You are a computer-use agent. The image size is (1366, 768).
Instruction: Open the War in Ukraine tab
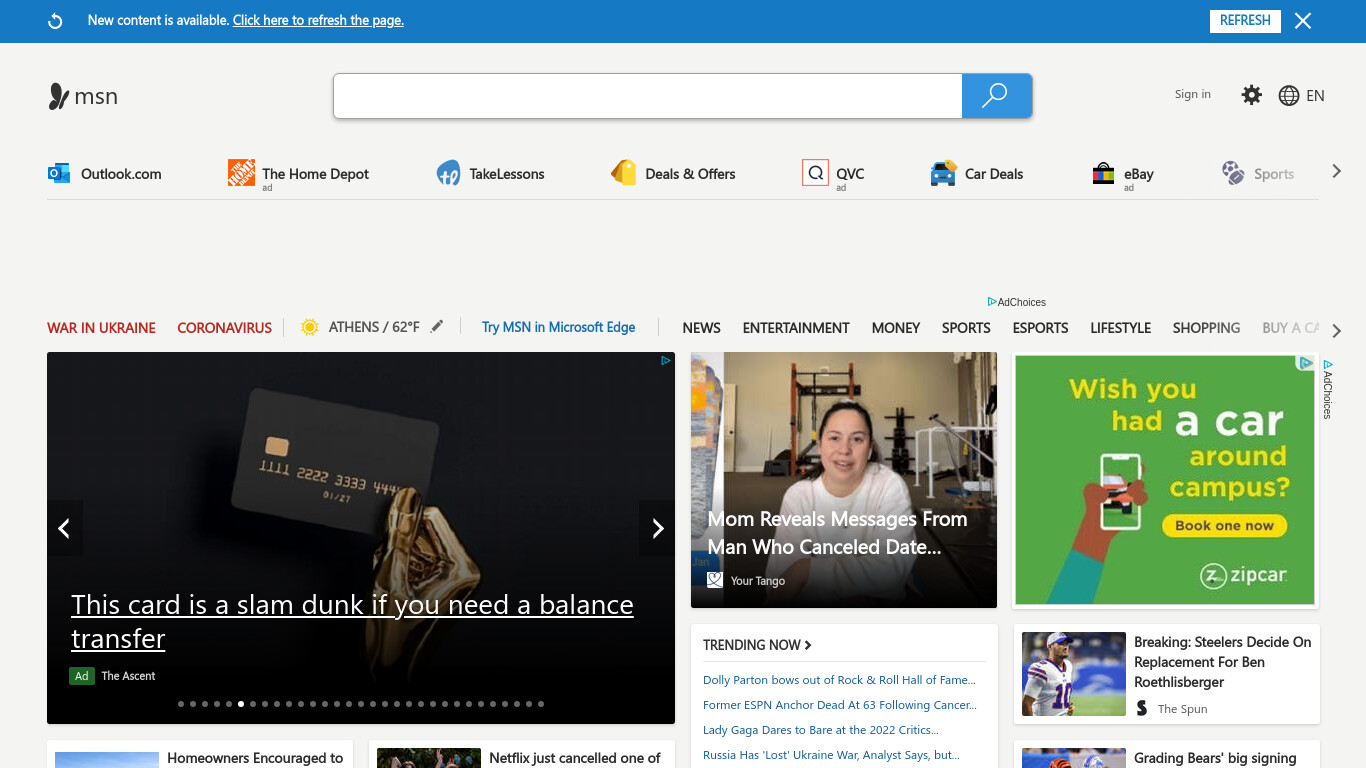click(x=101, y=328)
